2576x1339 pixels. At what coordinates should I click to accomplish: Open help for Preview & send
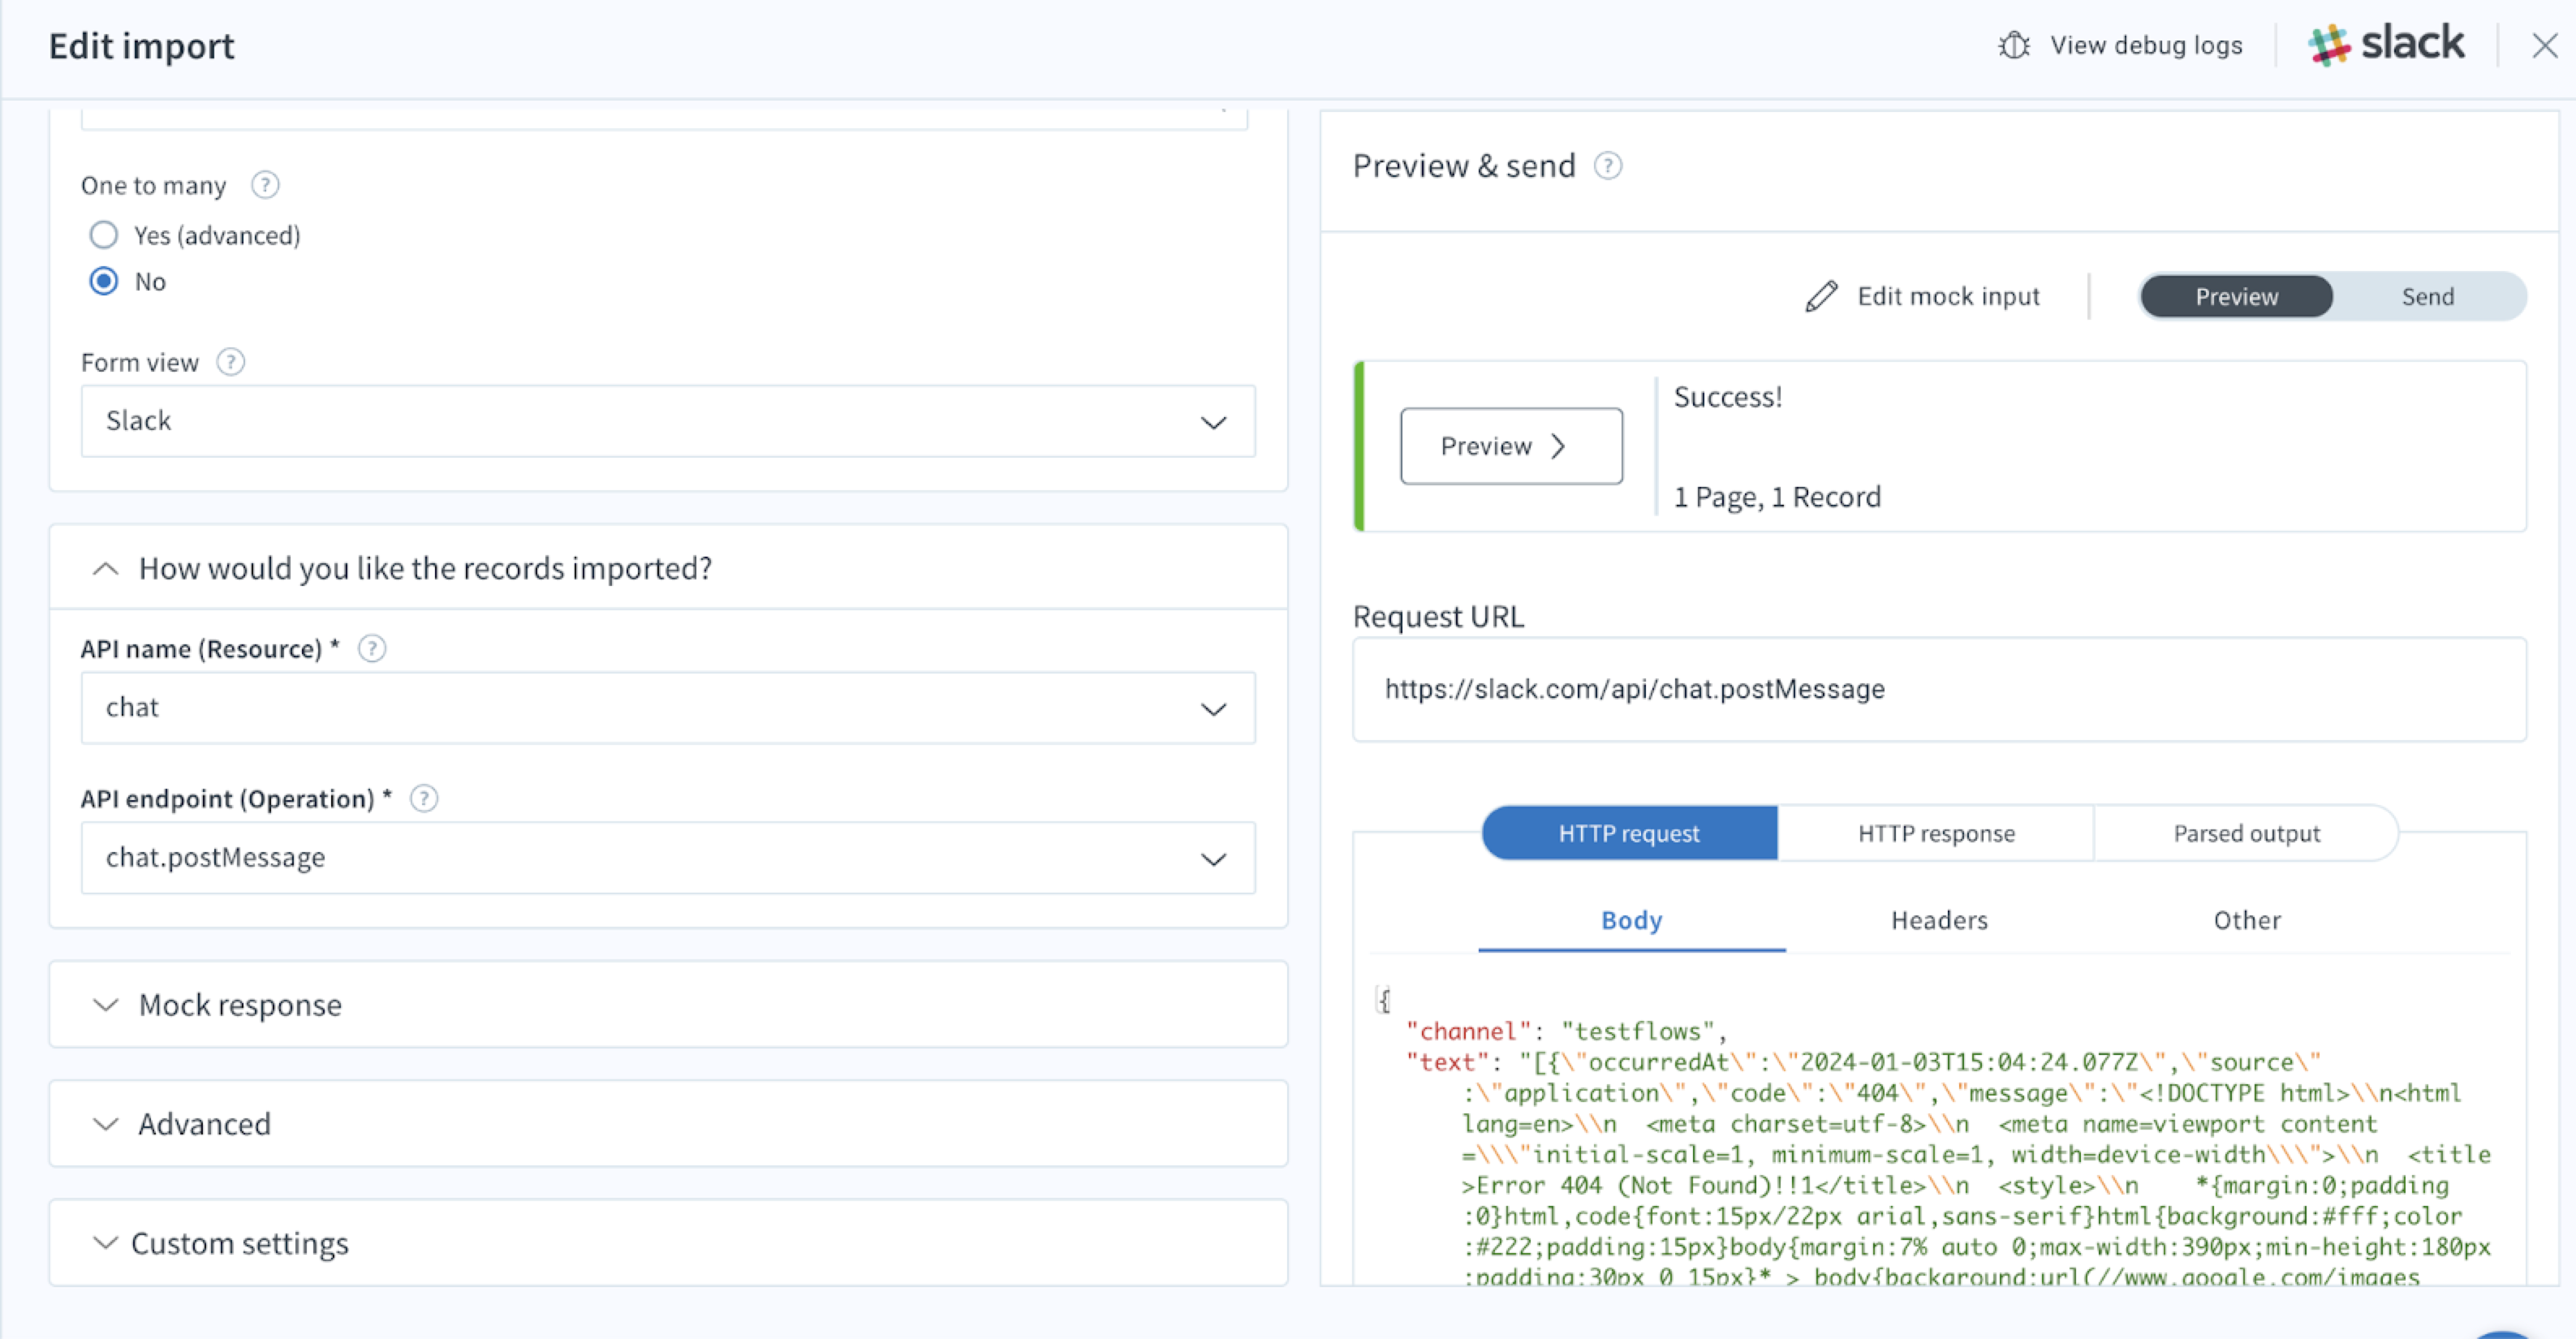[x=1608, y=166]
